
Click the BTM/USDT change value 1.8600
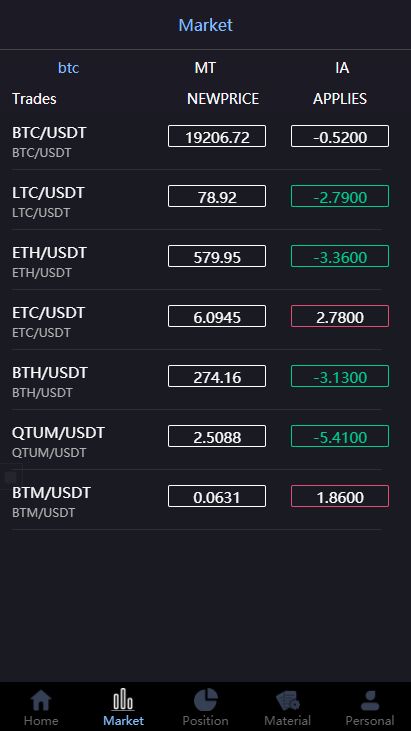click(340, 496)
